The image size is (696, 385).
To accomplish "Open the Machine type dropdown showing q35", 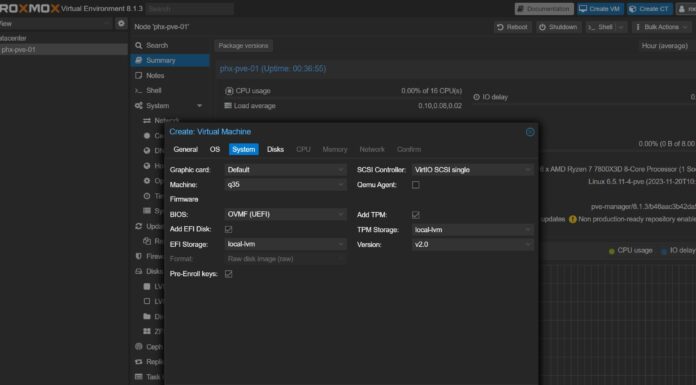I will pos(341,184).
